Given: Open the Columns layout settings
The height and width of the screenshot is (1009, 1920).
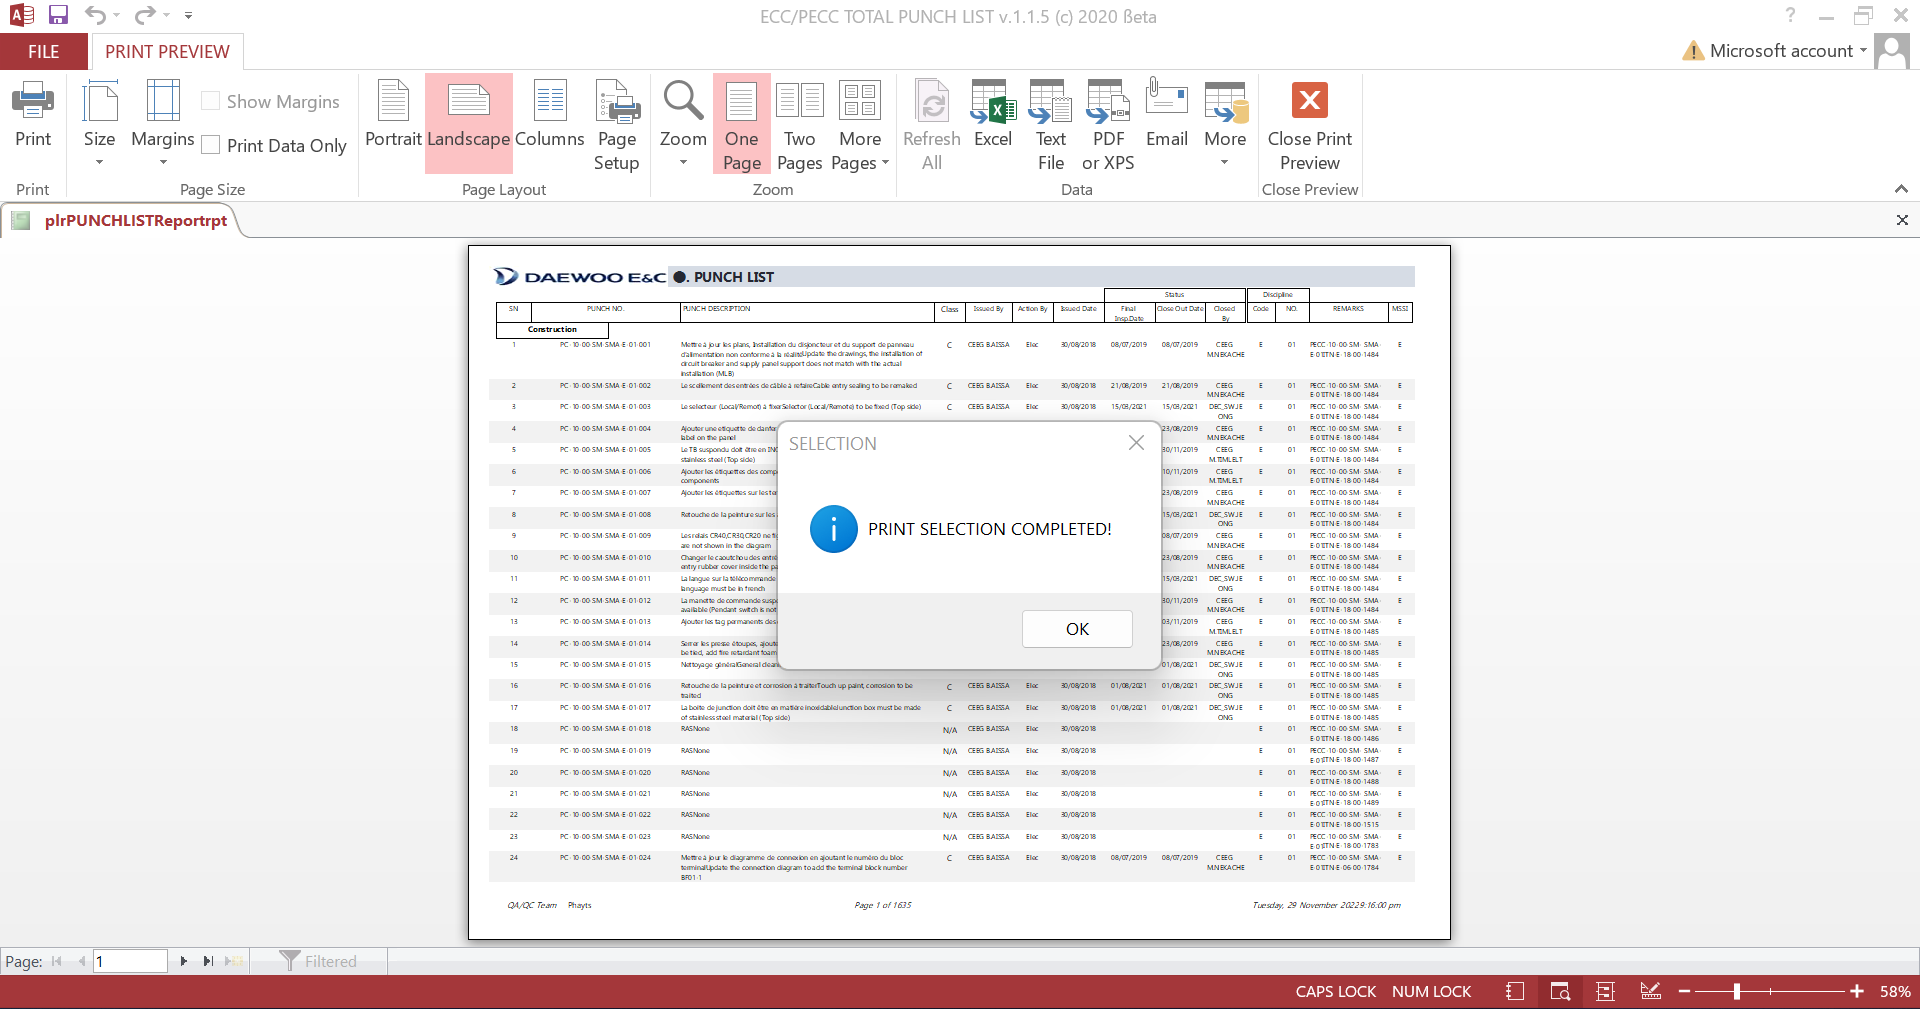Looking at the screenshot, I should (x=549, y=114).
